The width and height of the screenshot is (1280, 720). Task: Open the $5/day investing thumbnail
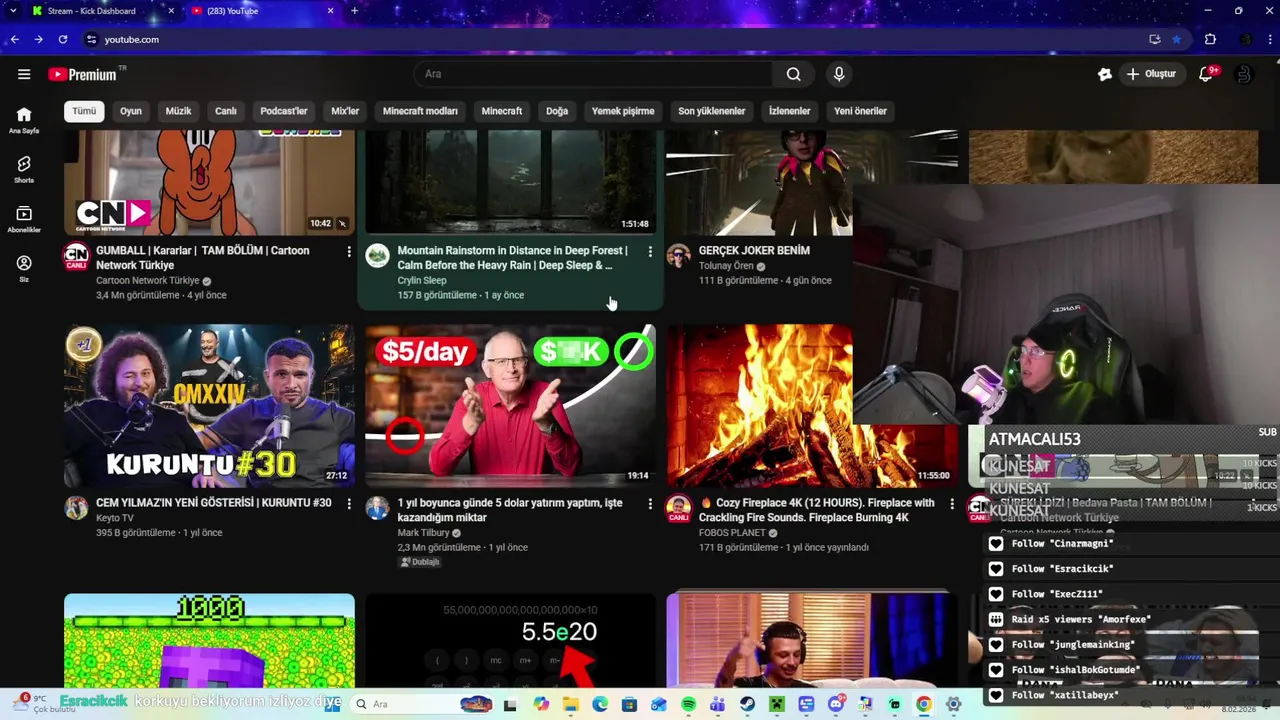point(510,406)
